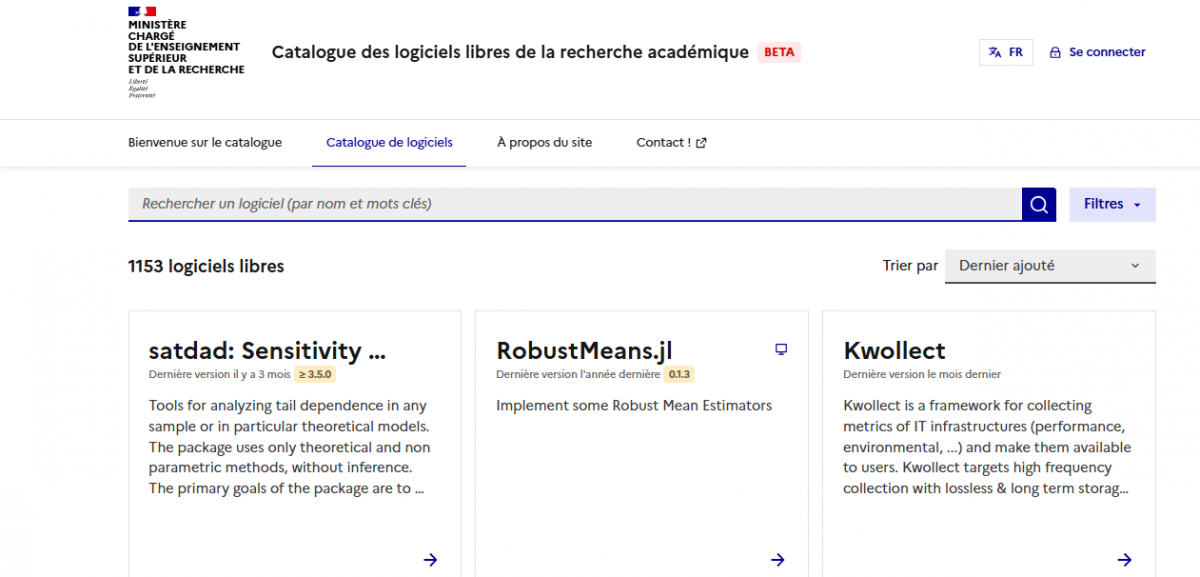Click the translate icon next to FR
The width and height of the screenshot is (1200, 577).
point(996,51)
